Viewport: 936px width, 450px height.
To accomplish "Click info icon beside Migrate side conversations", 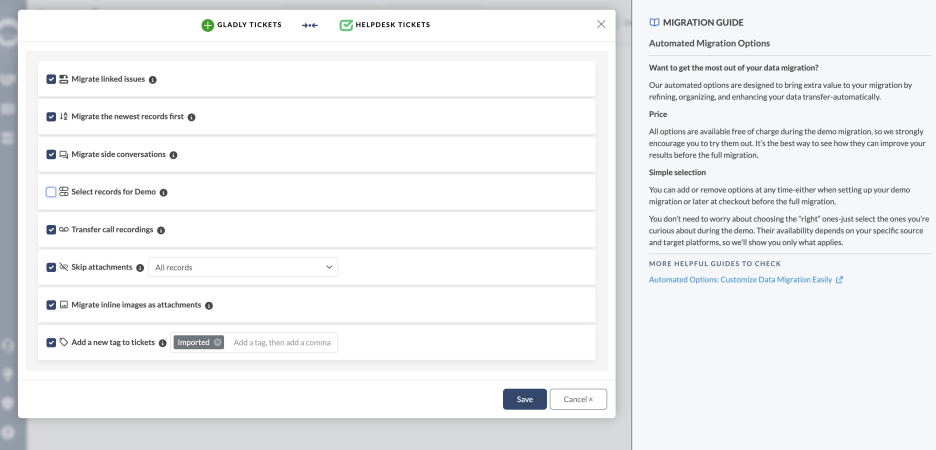I will 174,155.
